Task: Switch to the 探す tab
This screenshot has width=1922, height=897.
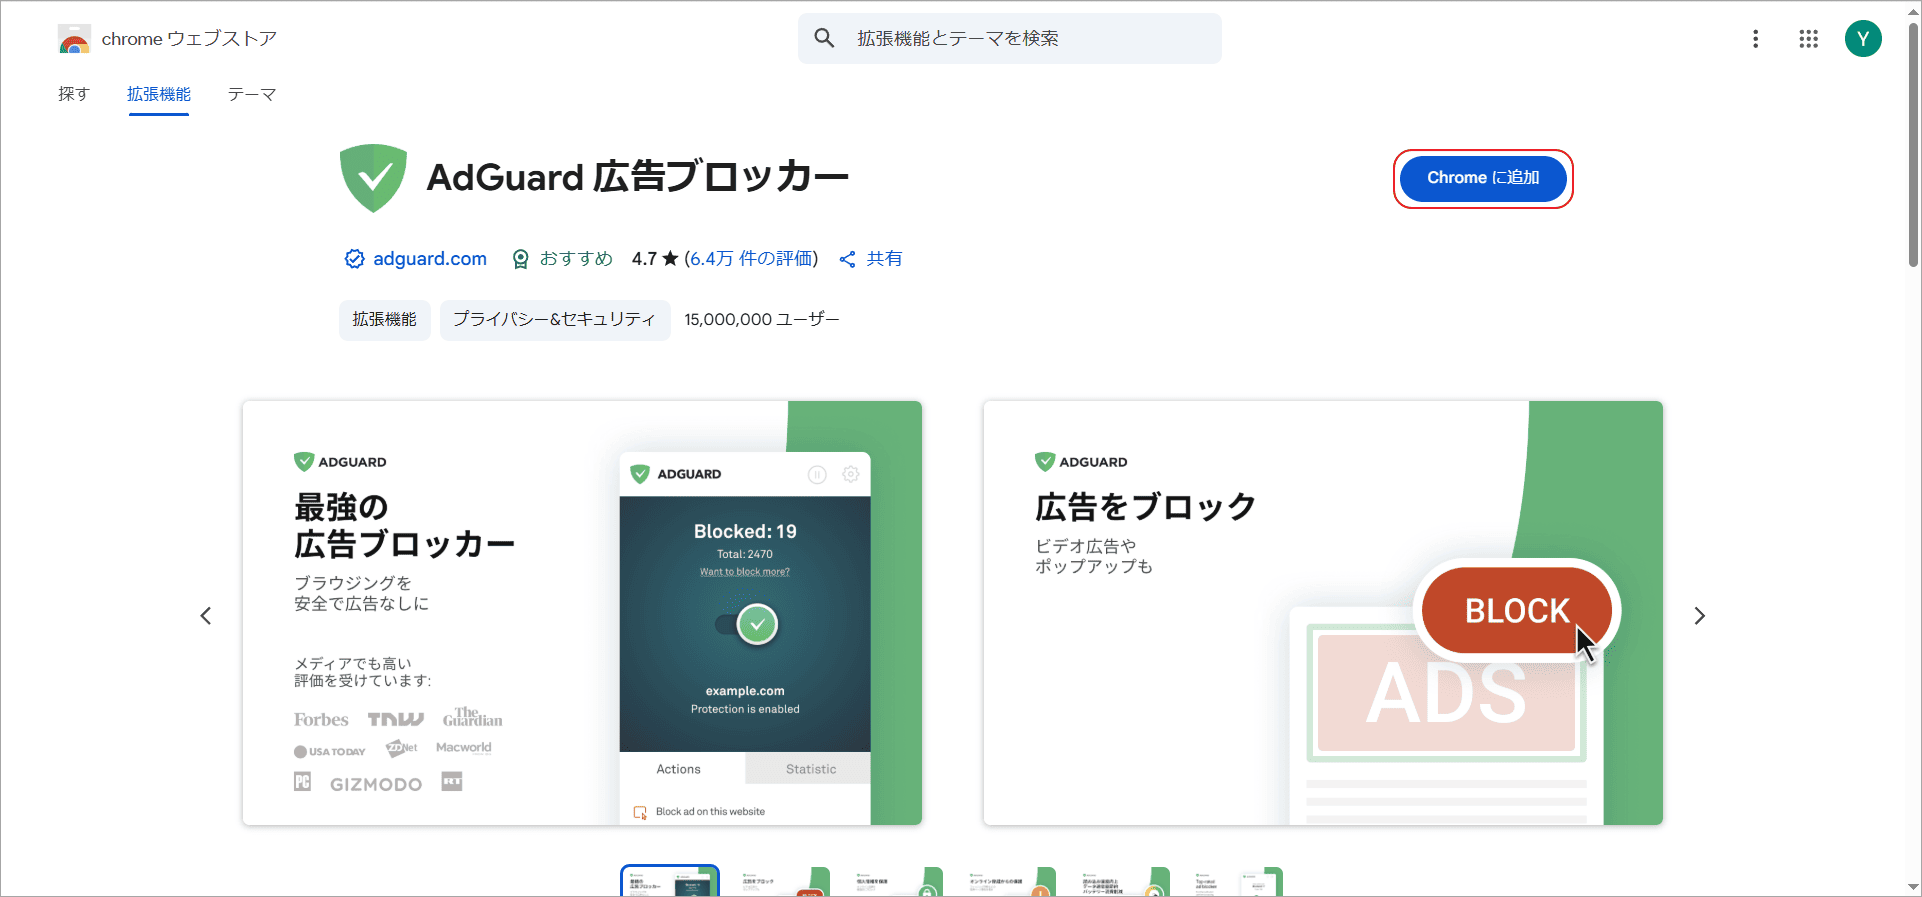Action: (x=74, y=94)
